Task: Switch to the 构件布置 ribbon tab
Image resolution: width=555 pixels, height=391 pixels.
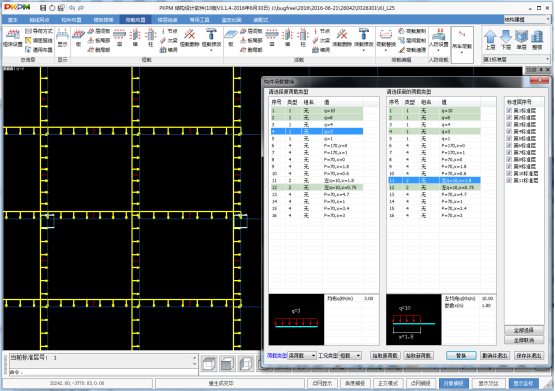Action: tap(71, 20)
